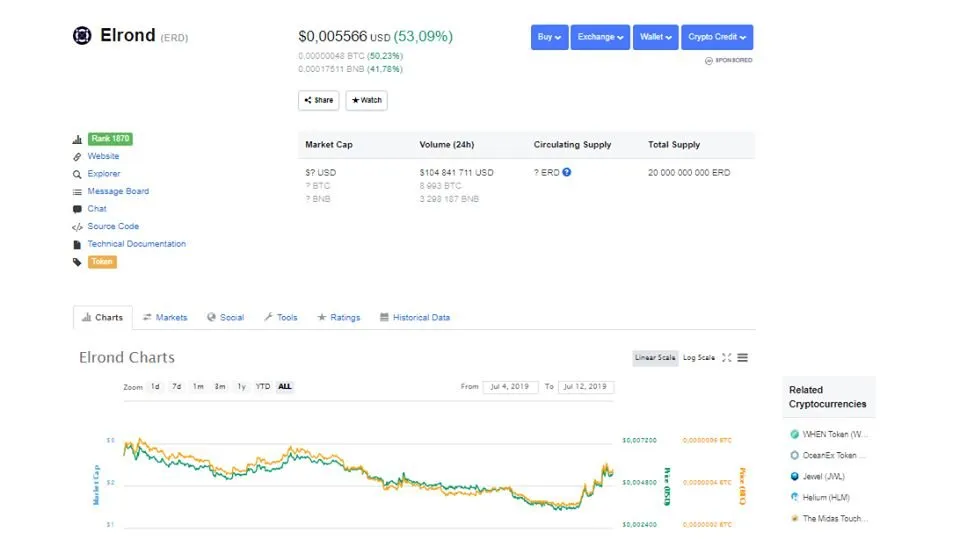960x539 pixels.
Task: Click the Message Board list icon
Action: [77, 192]
